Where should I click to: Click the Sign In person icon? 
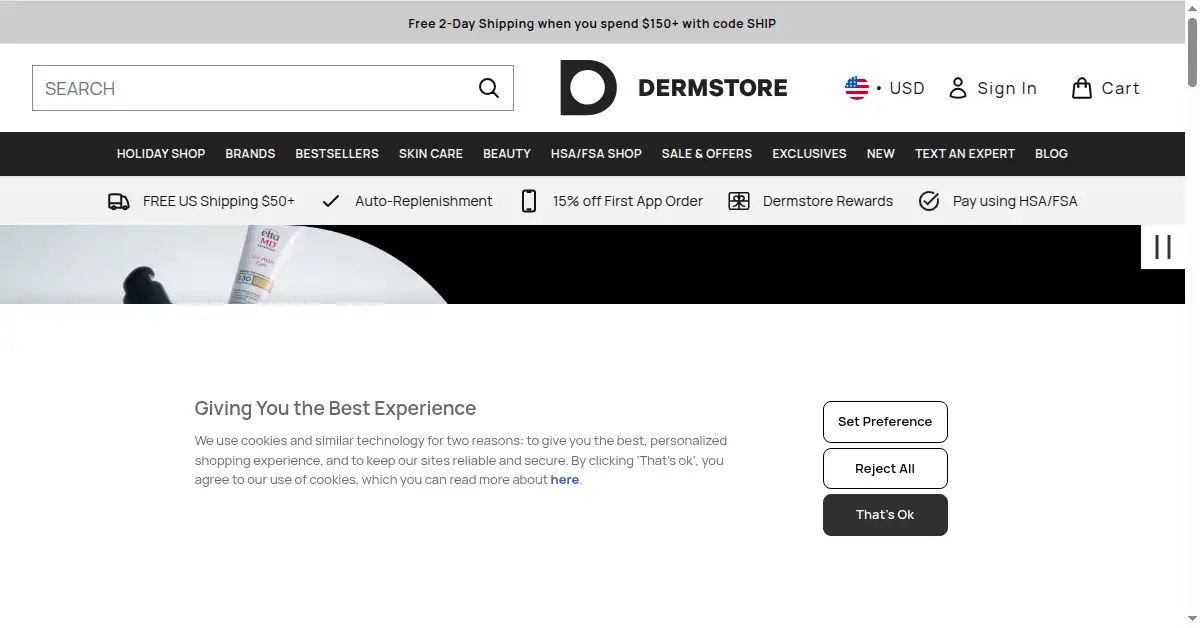tap(958, 88)
